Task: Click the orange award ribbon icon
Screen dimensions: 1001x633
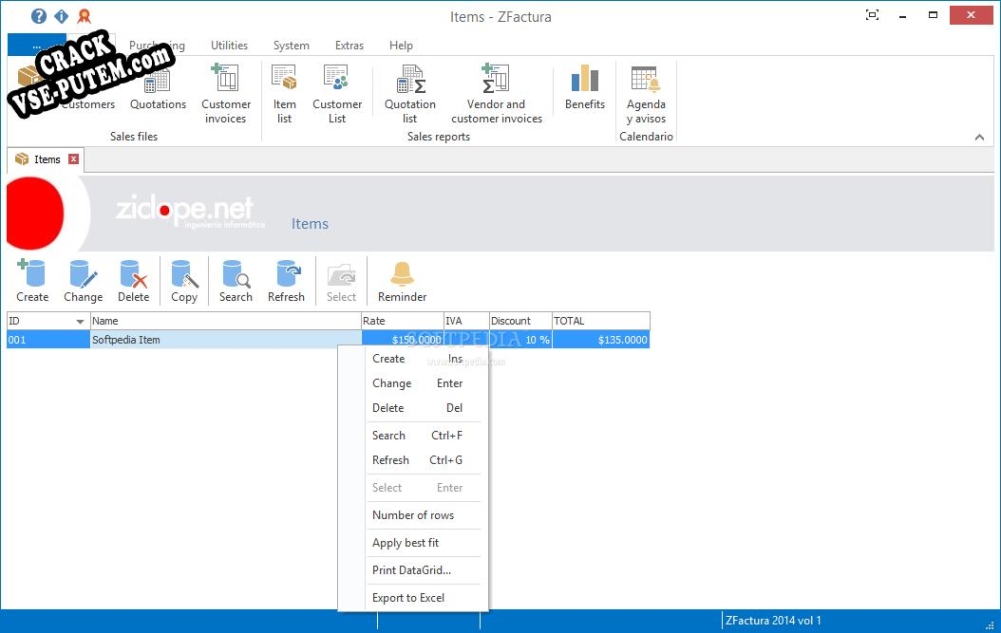Action: (x=84, y=16)
